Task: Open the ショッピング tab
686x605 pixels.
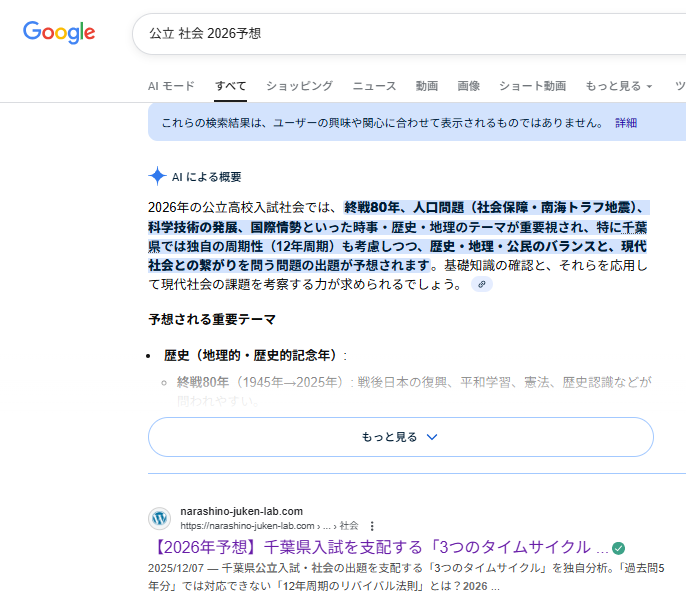Action: tap(299, 86)
